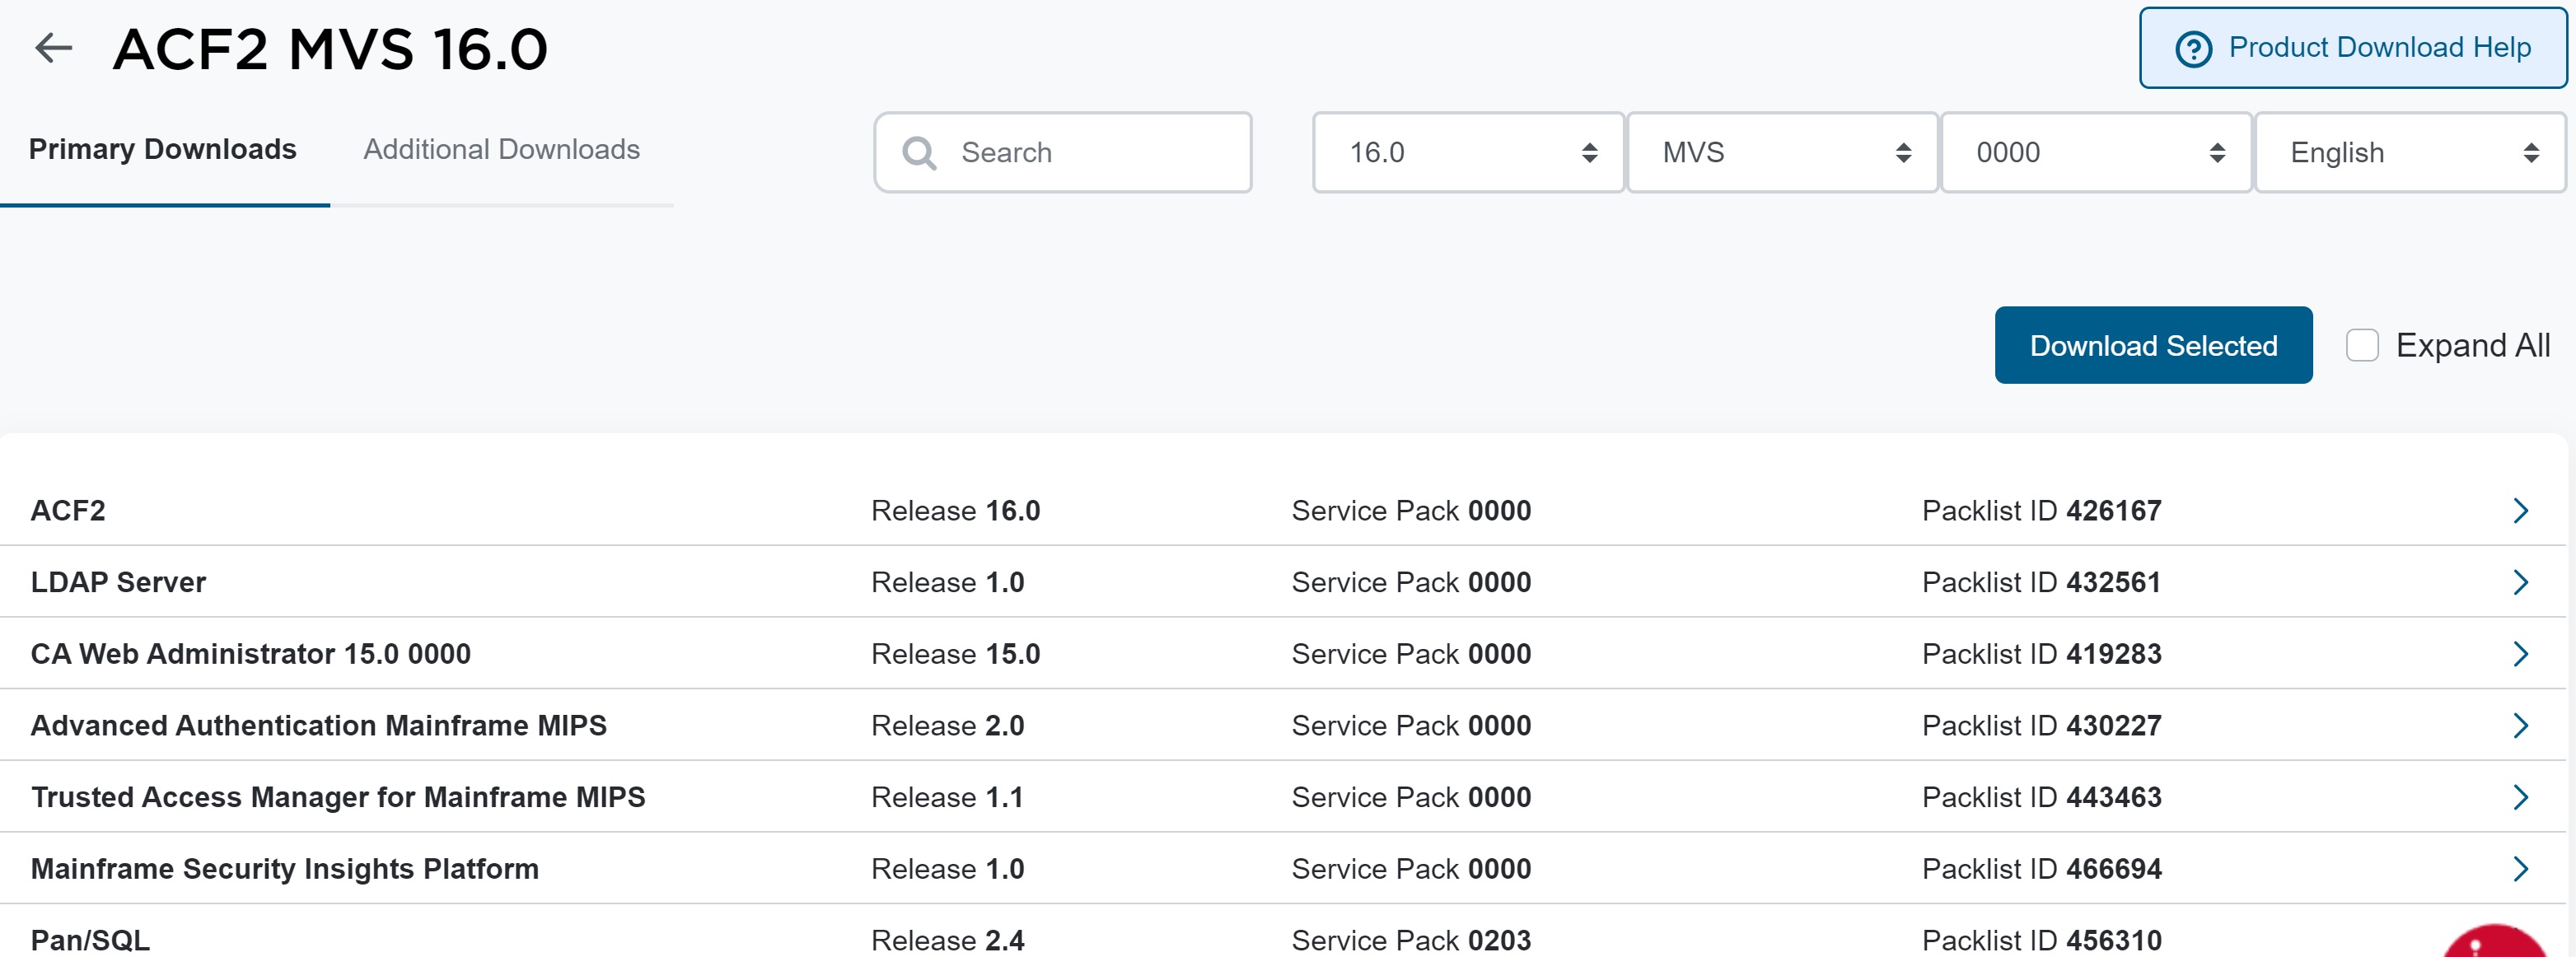Click the red chat bubble icon

[x=2495, y=942]
